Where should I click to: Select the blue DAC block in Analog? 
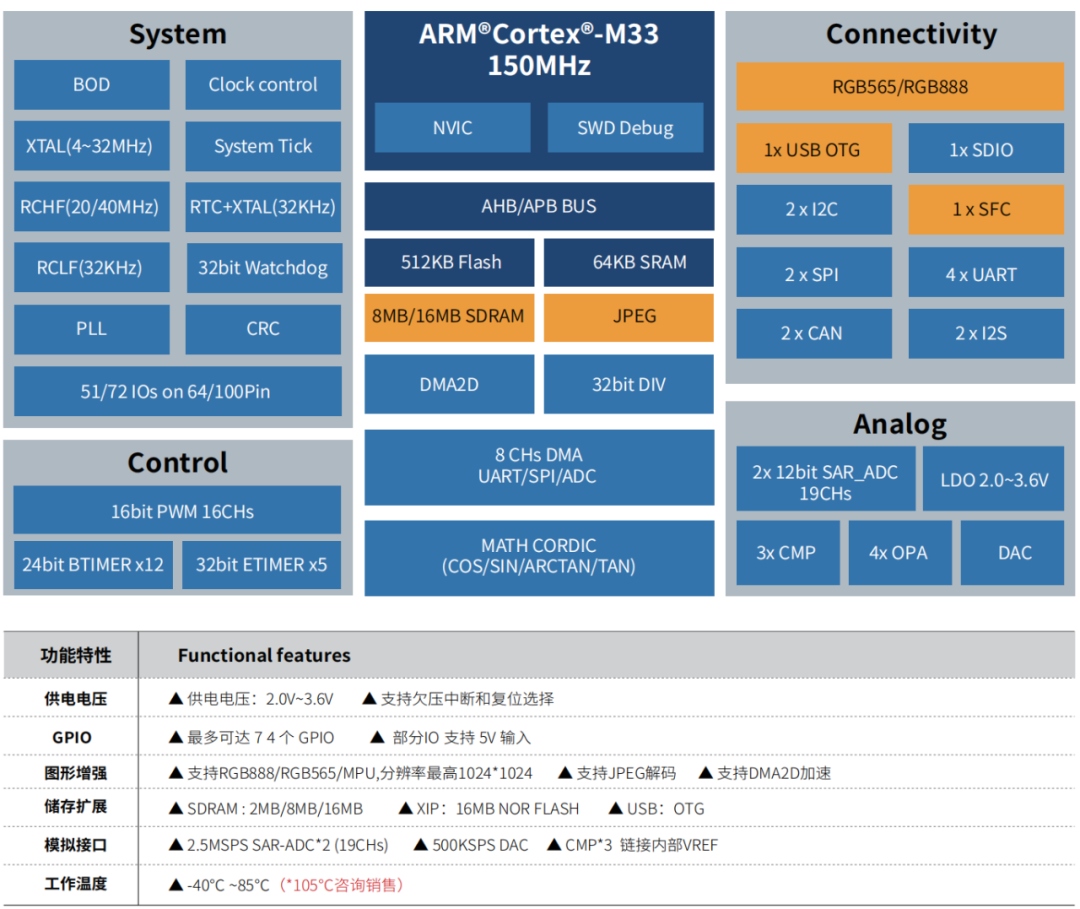pos(1012,552)
